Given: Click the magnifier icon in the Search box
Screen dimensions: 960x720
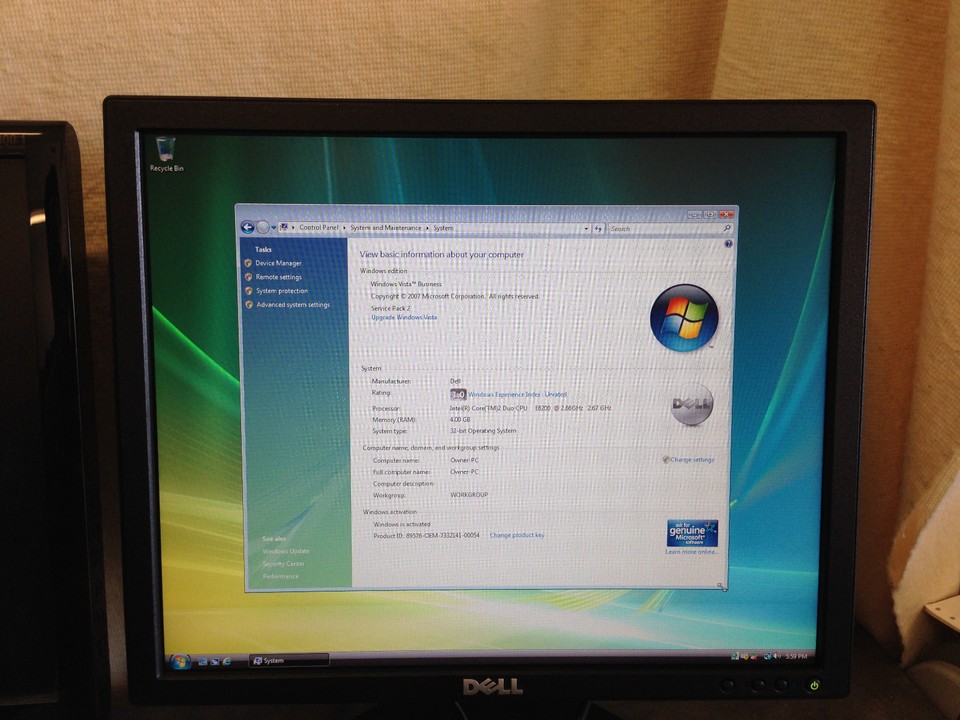Looking at the screenshot, I should click(x=725, y=228).
